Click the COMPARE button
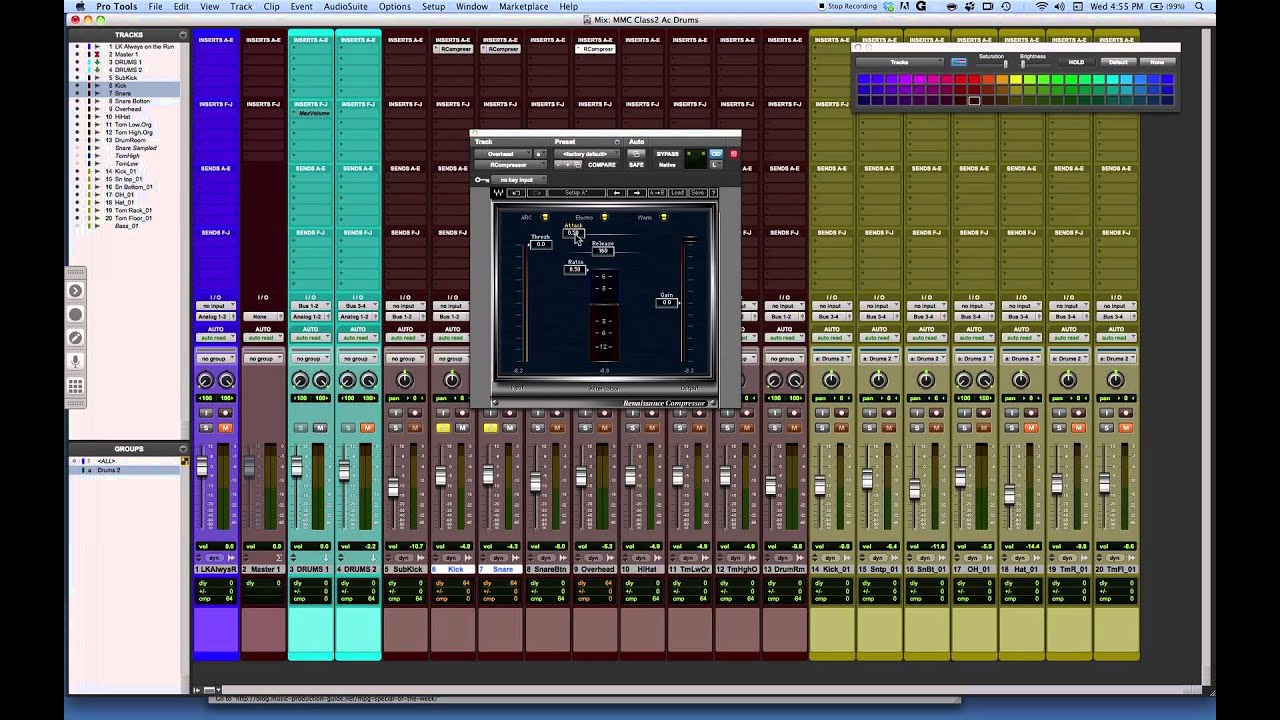The height and width of the screenshot is (720, 1280). tap(602, 165)
